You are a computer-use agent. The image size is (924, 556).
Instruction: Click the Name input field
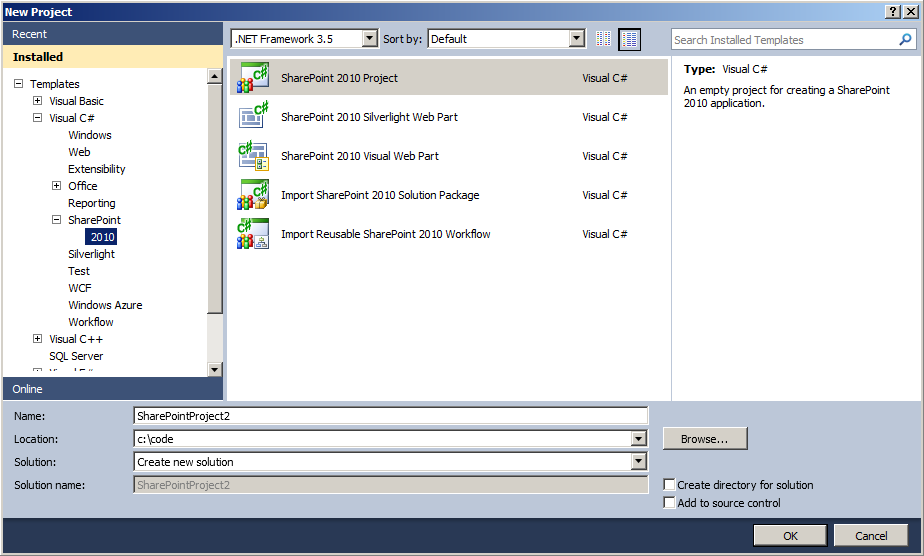(391, 416)
